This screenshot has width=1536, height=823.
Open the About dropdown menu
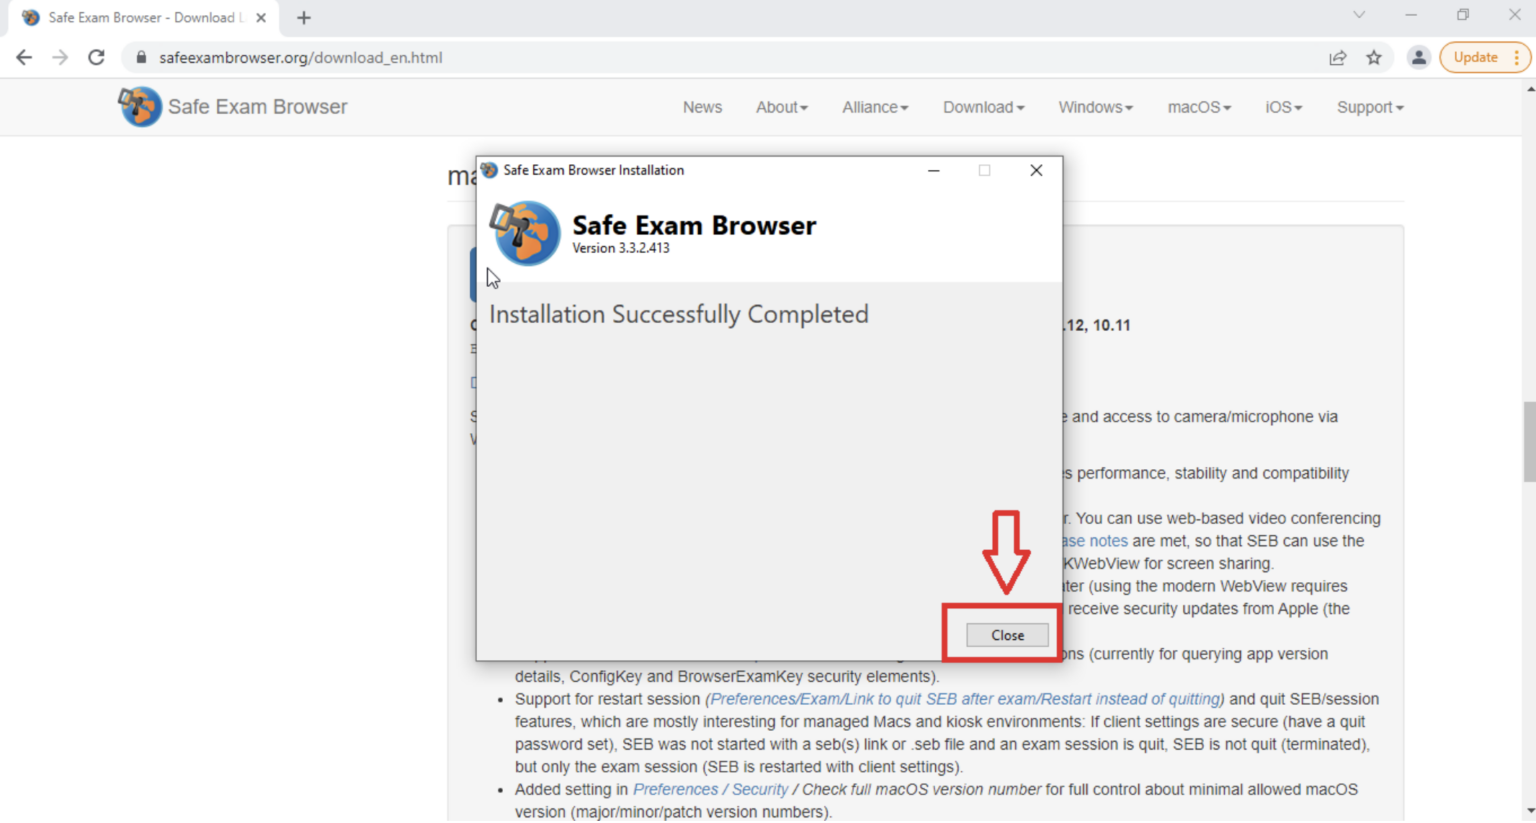pyautogui.click(x=781, y=107)
